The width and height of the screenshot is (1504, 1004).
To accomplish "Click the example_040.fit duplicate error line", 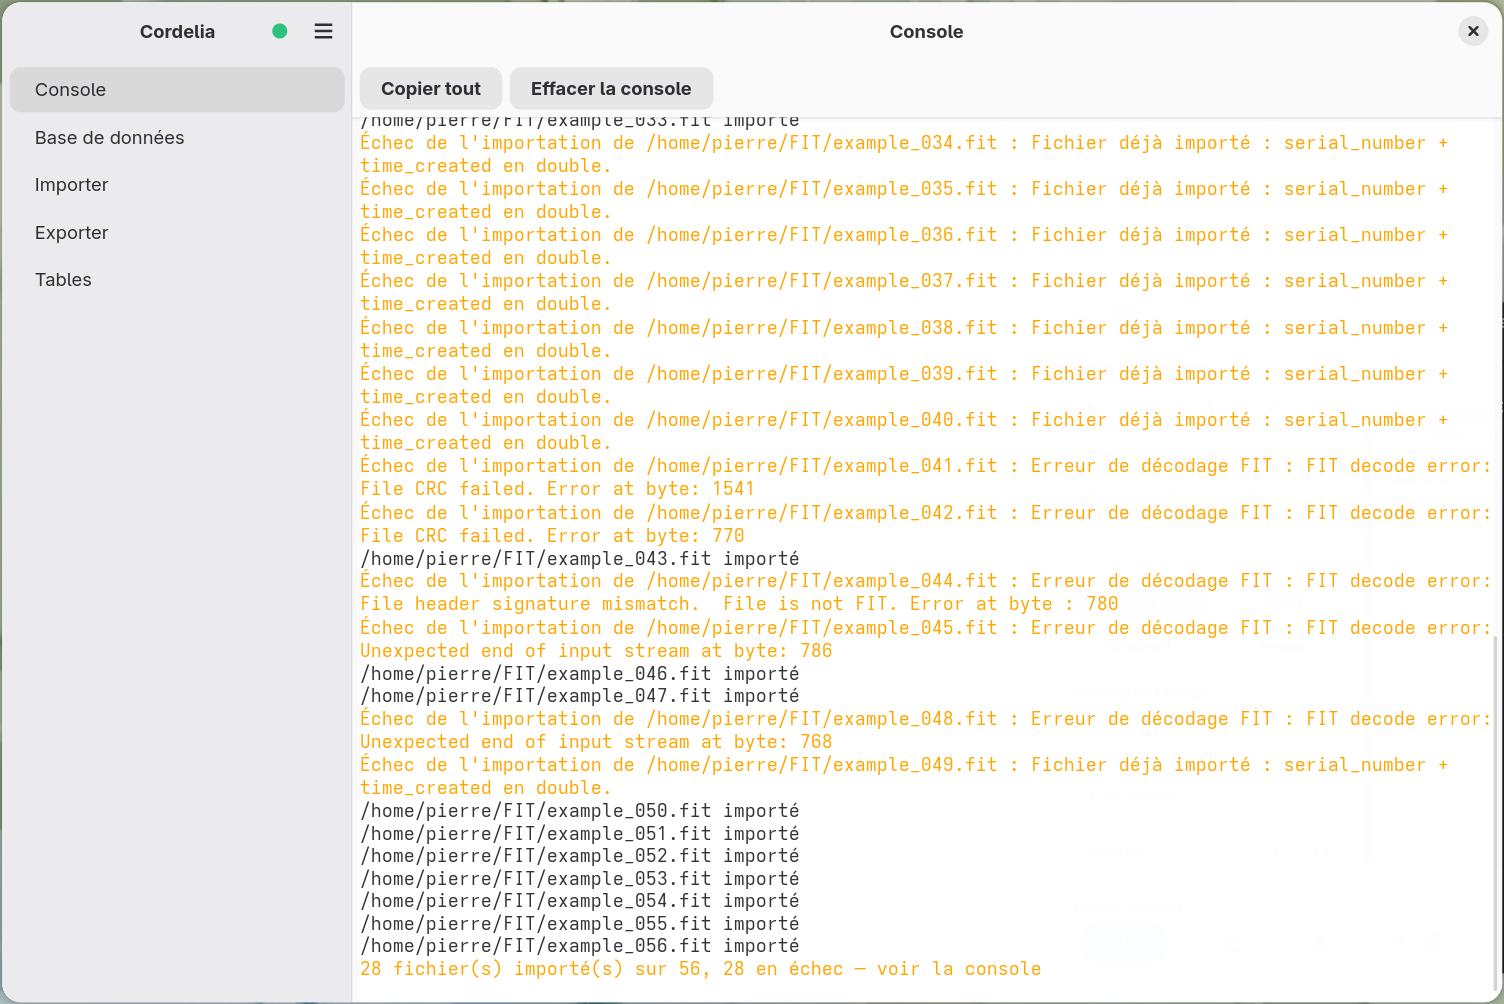I will [904, 431].
